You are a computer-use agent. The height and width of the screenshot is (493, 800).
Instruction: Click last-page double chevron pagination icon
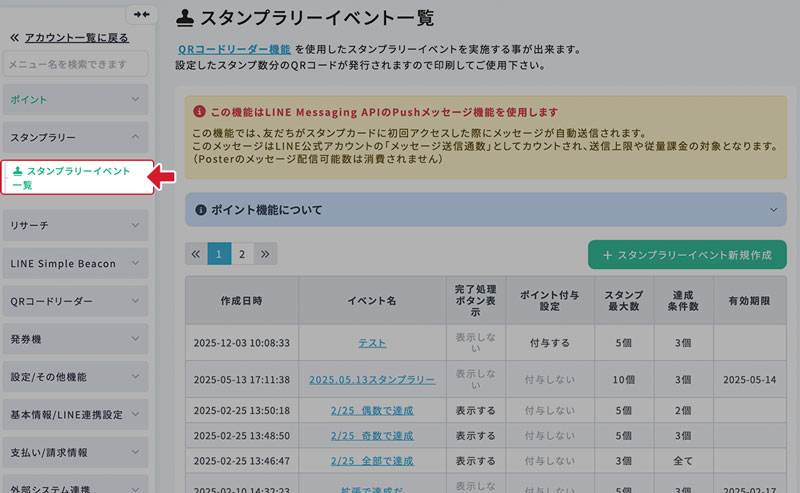265,254
